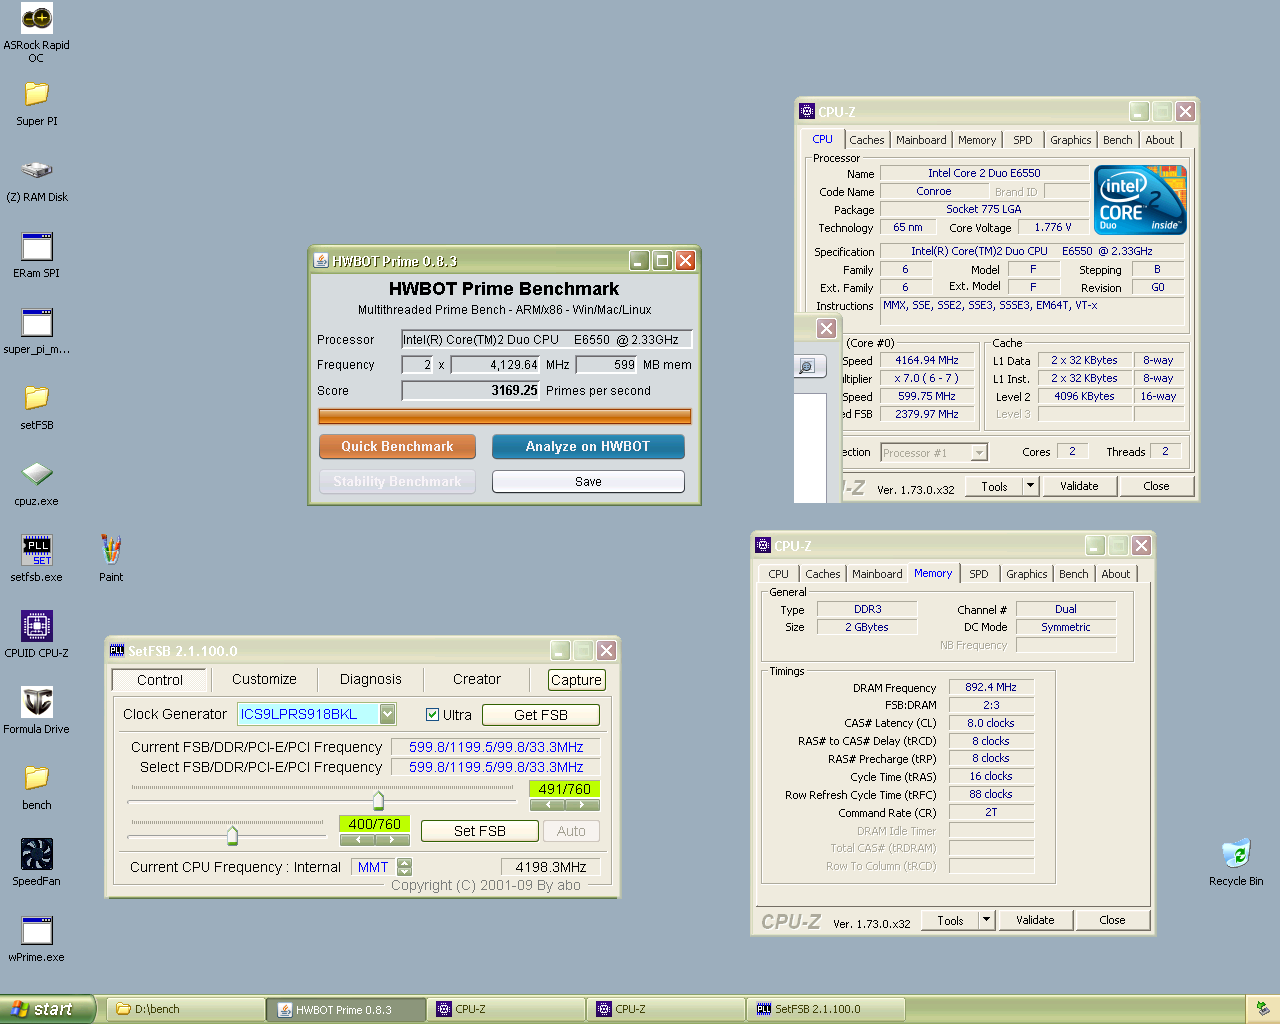This screenshot has width=1280, height=1024.
Task: Click the magnifier icon in the partially hidden window
Action: pyautogui.click(x=807, y=366)
